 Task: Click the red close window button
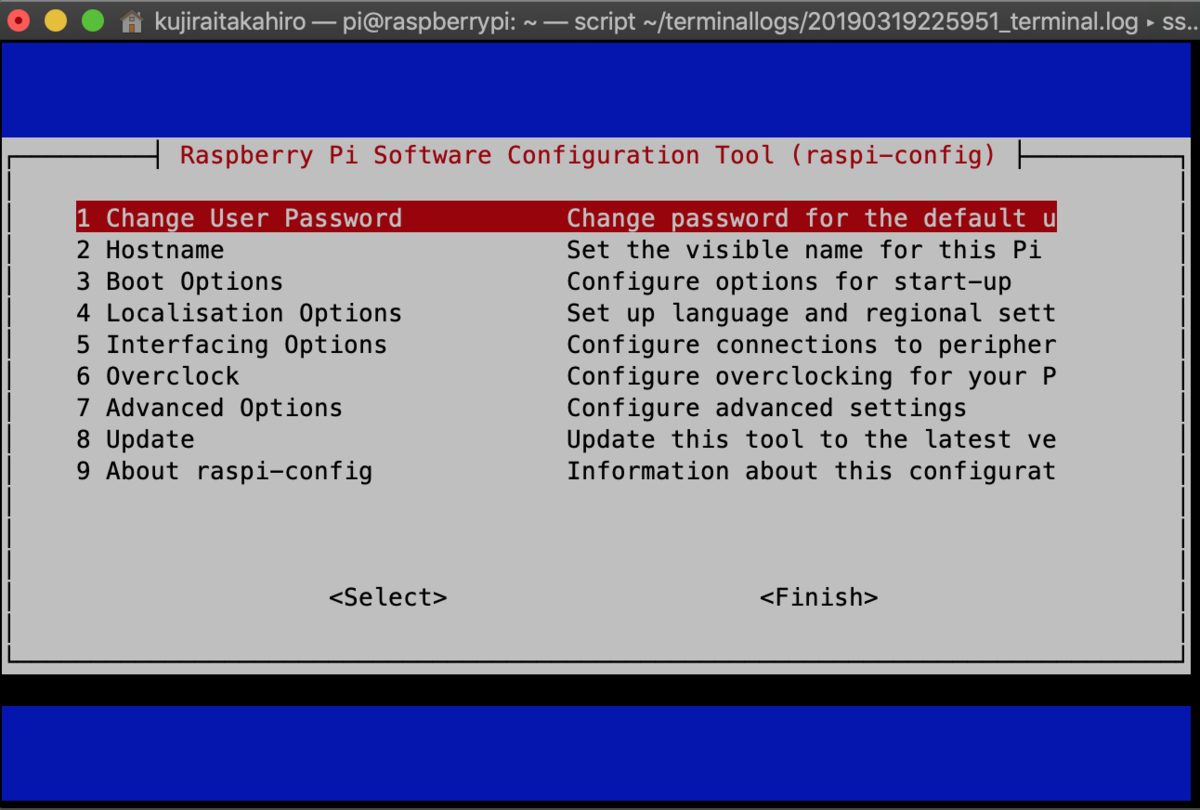(x=20, y=19)
